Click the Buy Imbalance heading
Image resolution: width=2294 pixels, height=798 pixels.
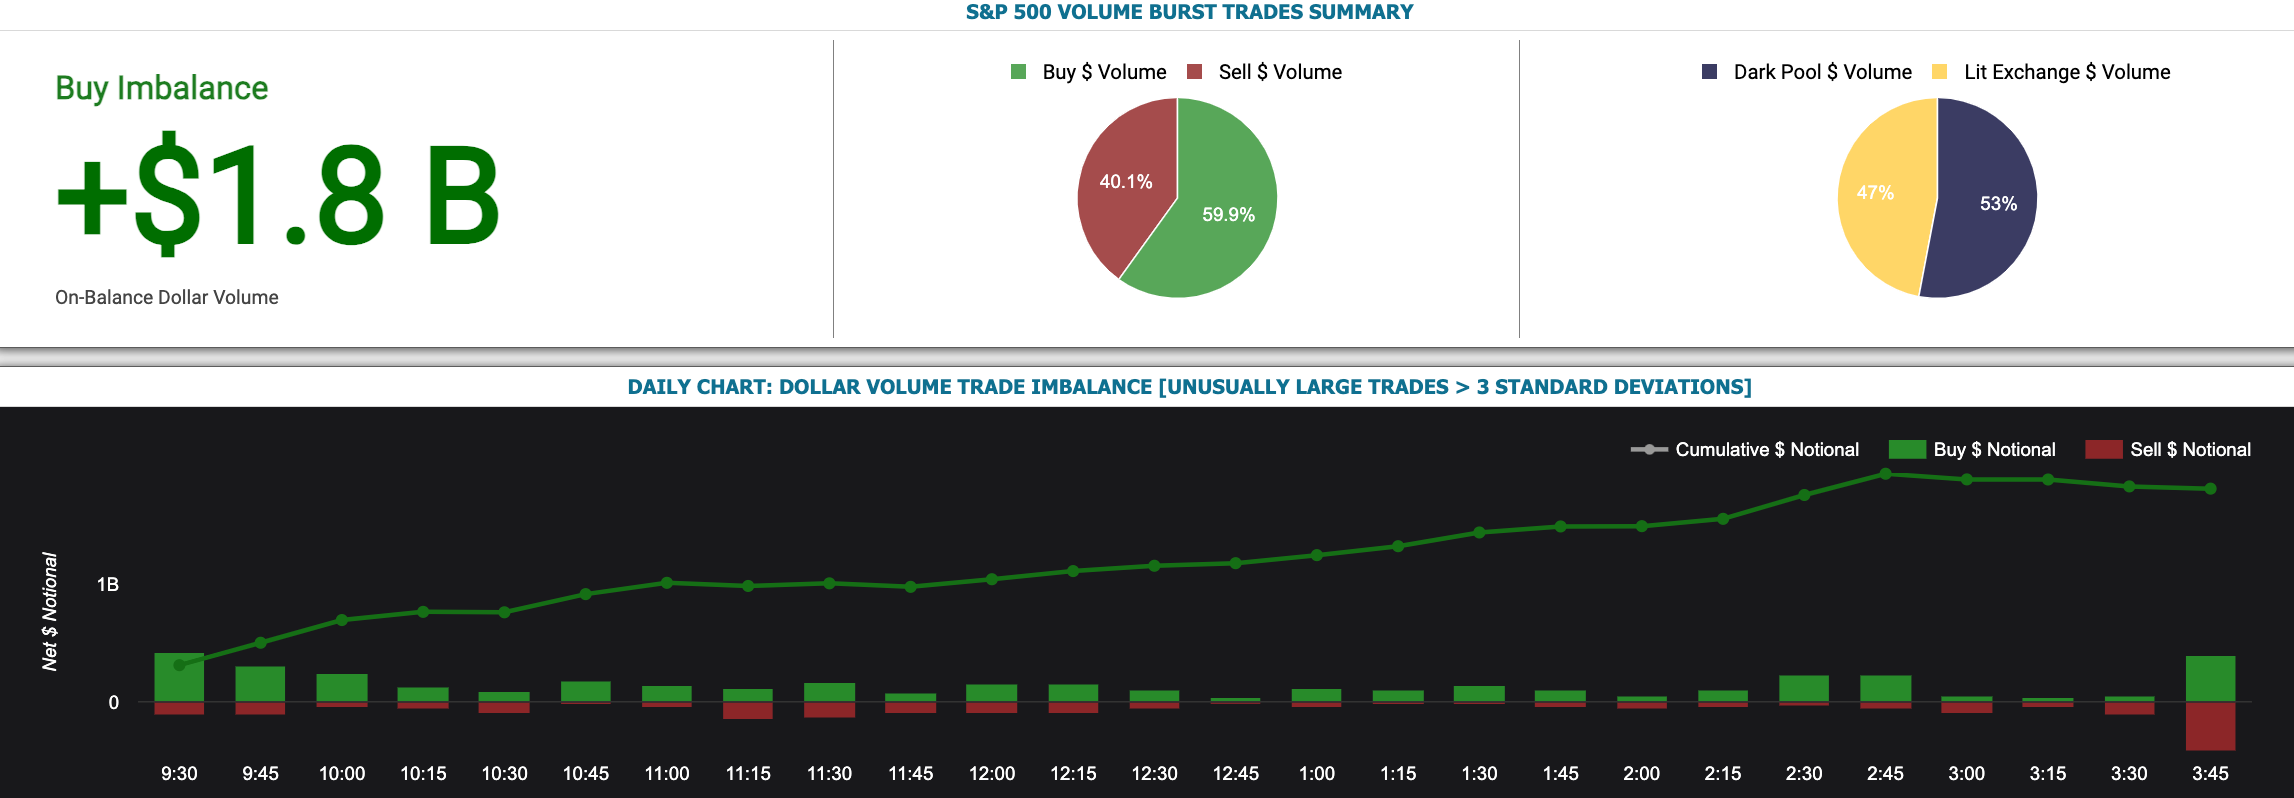162,88
